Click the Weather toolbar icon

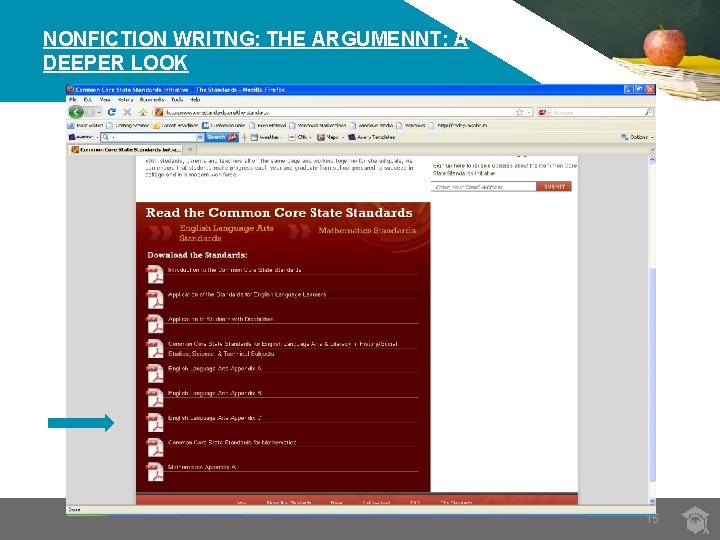pyautogui.click(x=254, y=137)
